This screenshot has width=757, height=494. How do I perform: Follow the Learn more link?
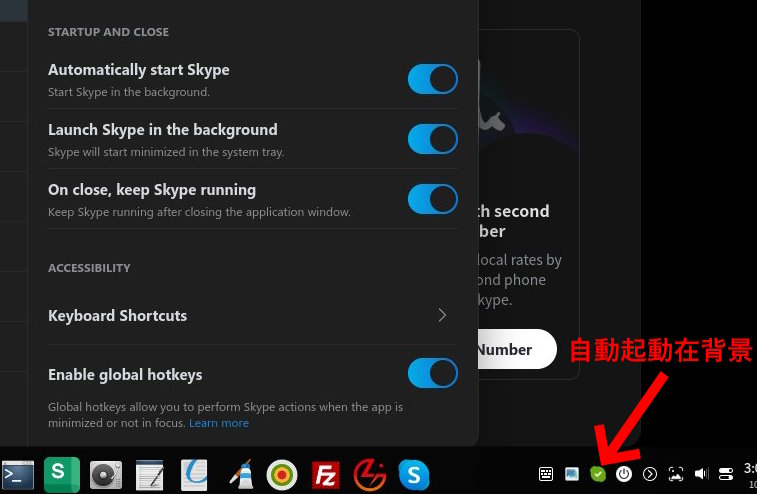coord(219,423)
